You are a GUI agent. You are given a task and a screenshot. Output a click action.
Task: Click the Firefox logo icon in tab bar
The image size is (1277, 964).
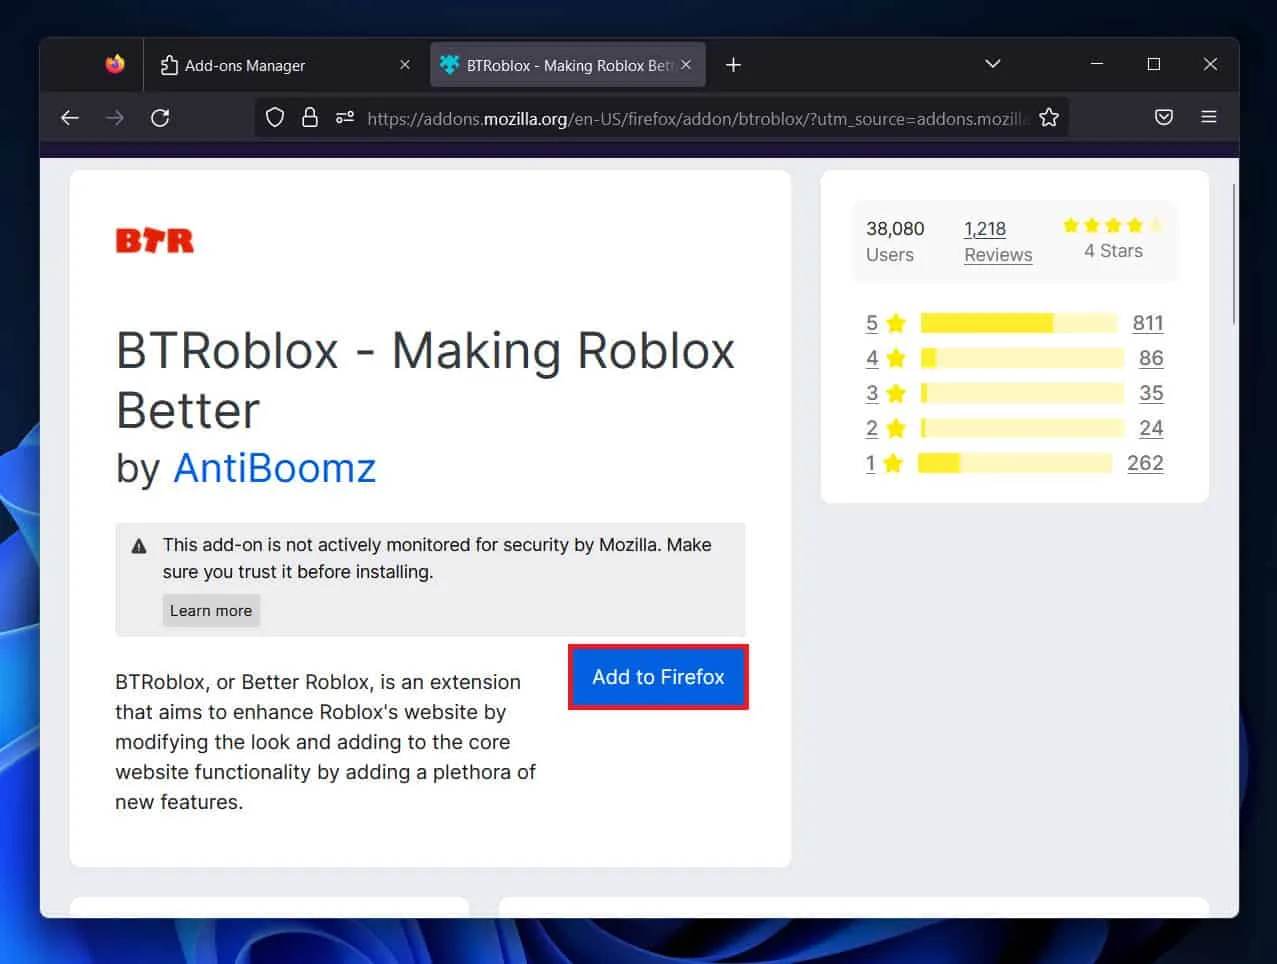(x=115, y=64)
